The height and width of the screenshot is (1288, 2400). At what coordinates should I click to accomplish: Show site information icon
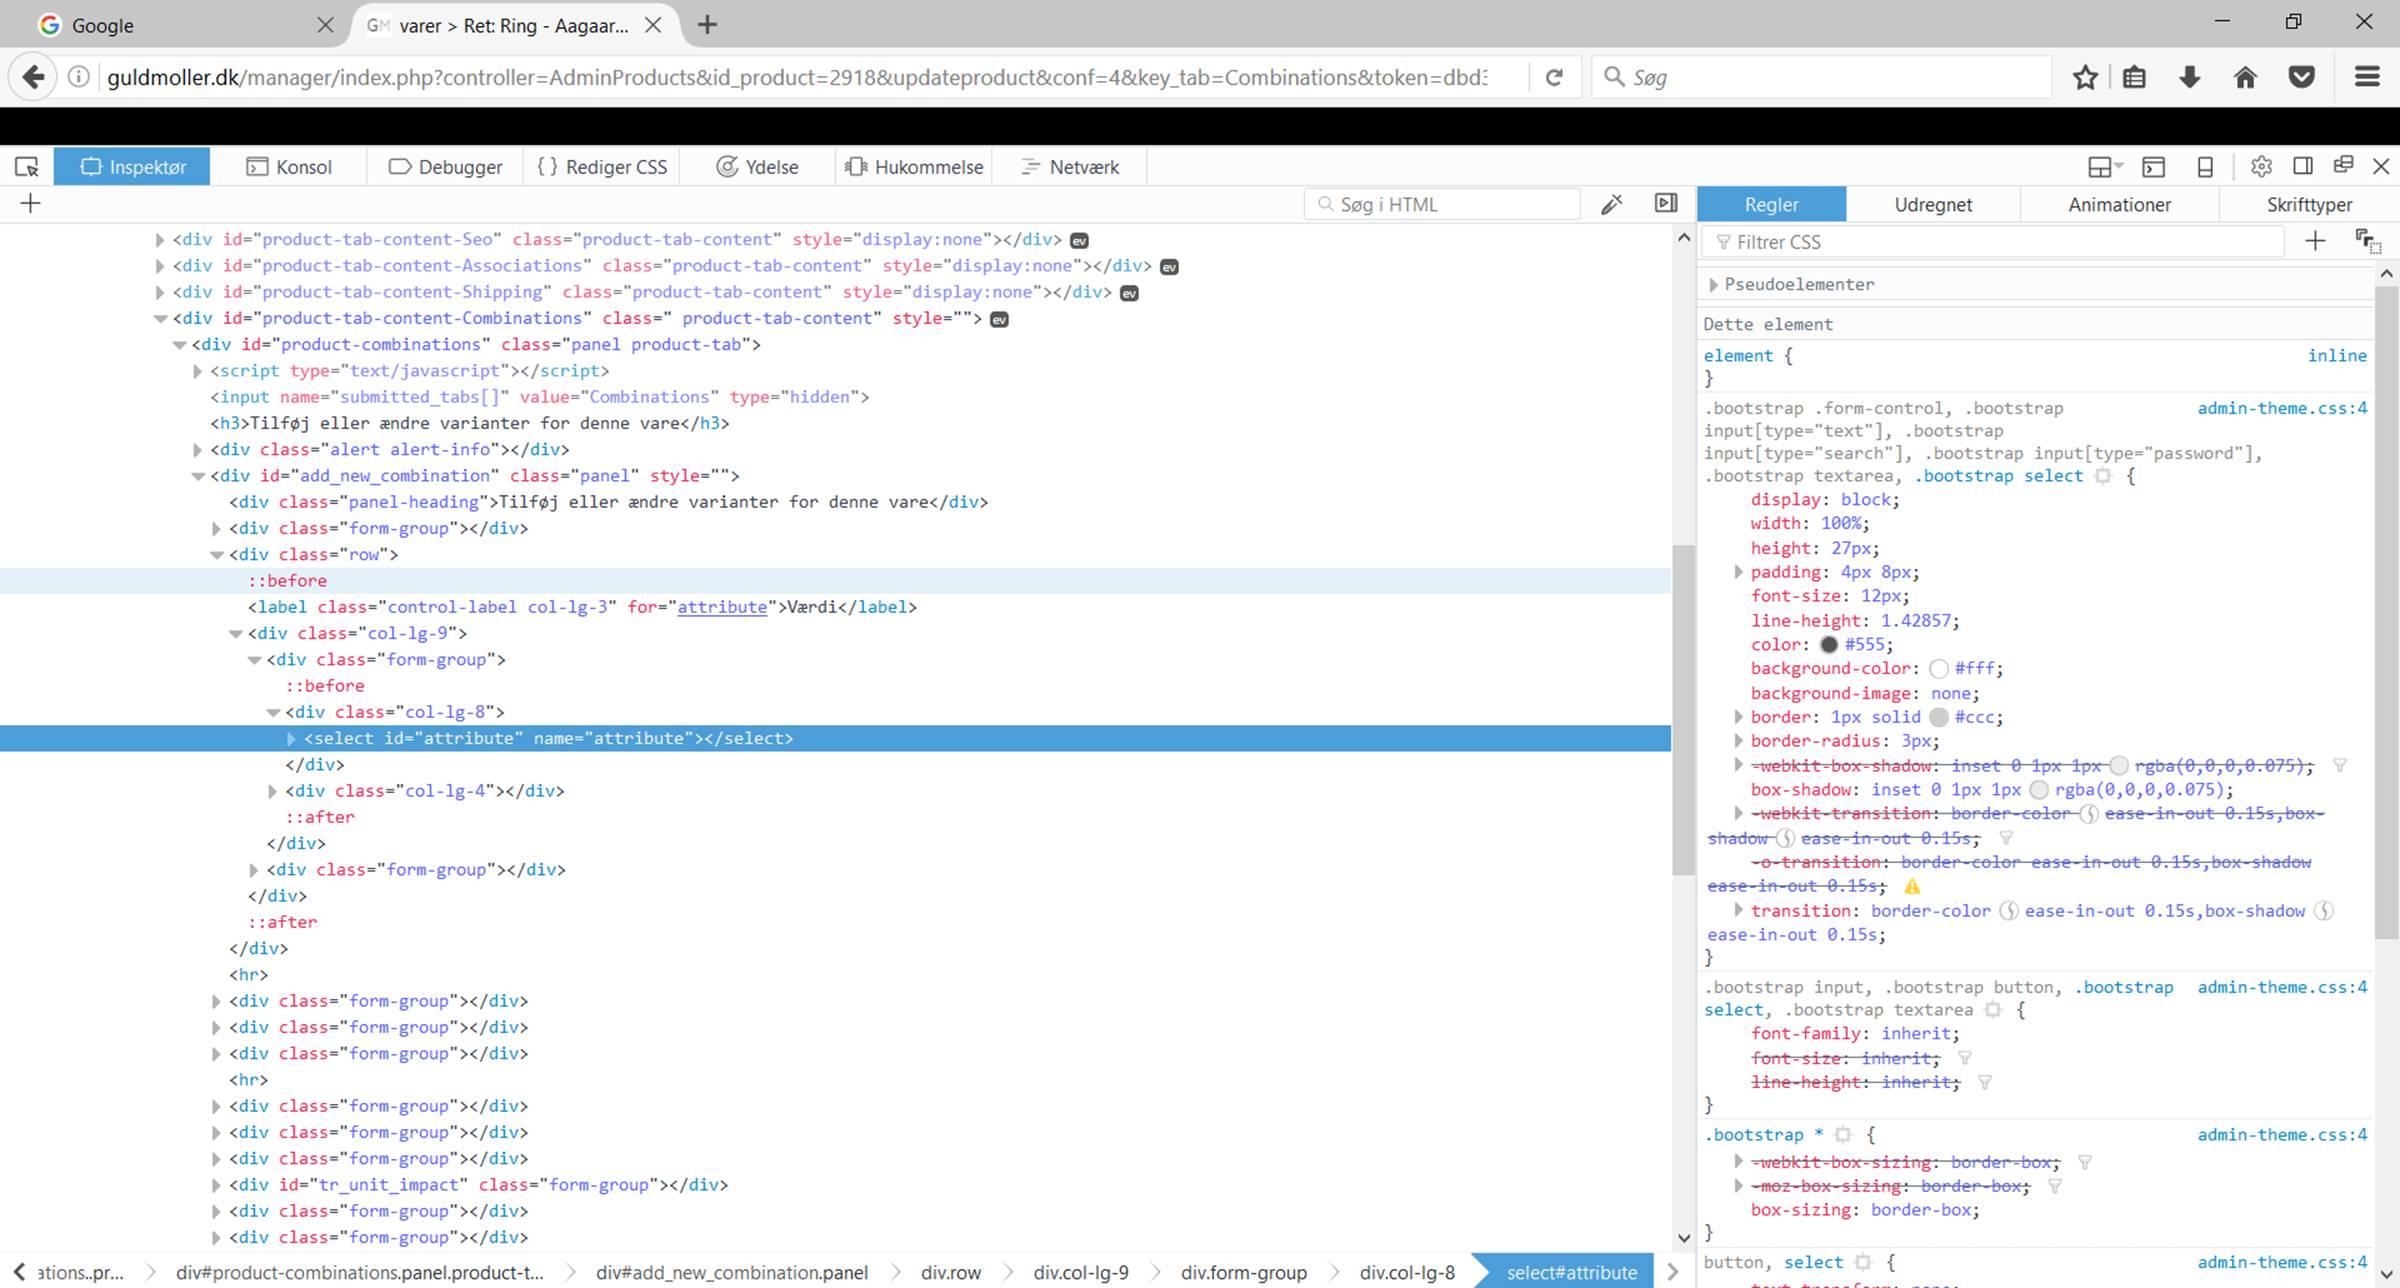78,77
